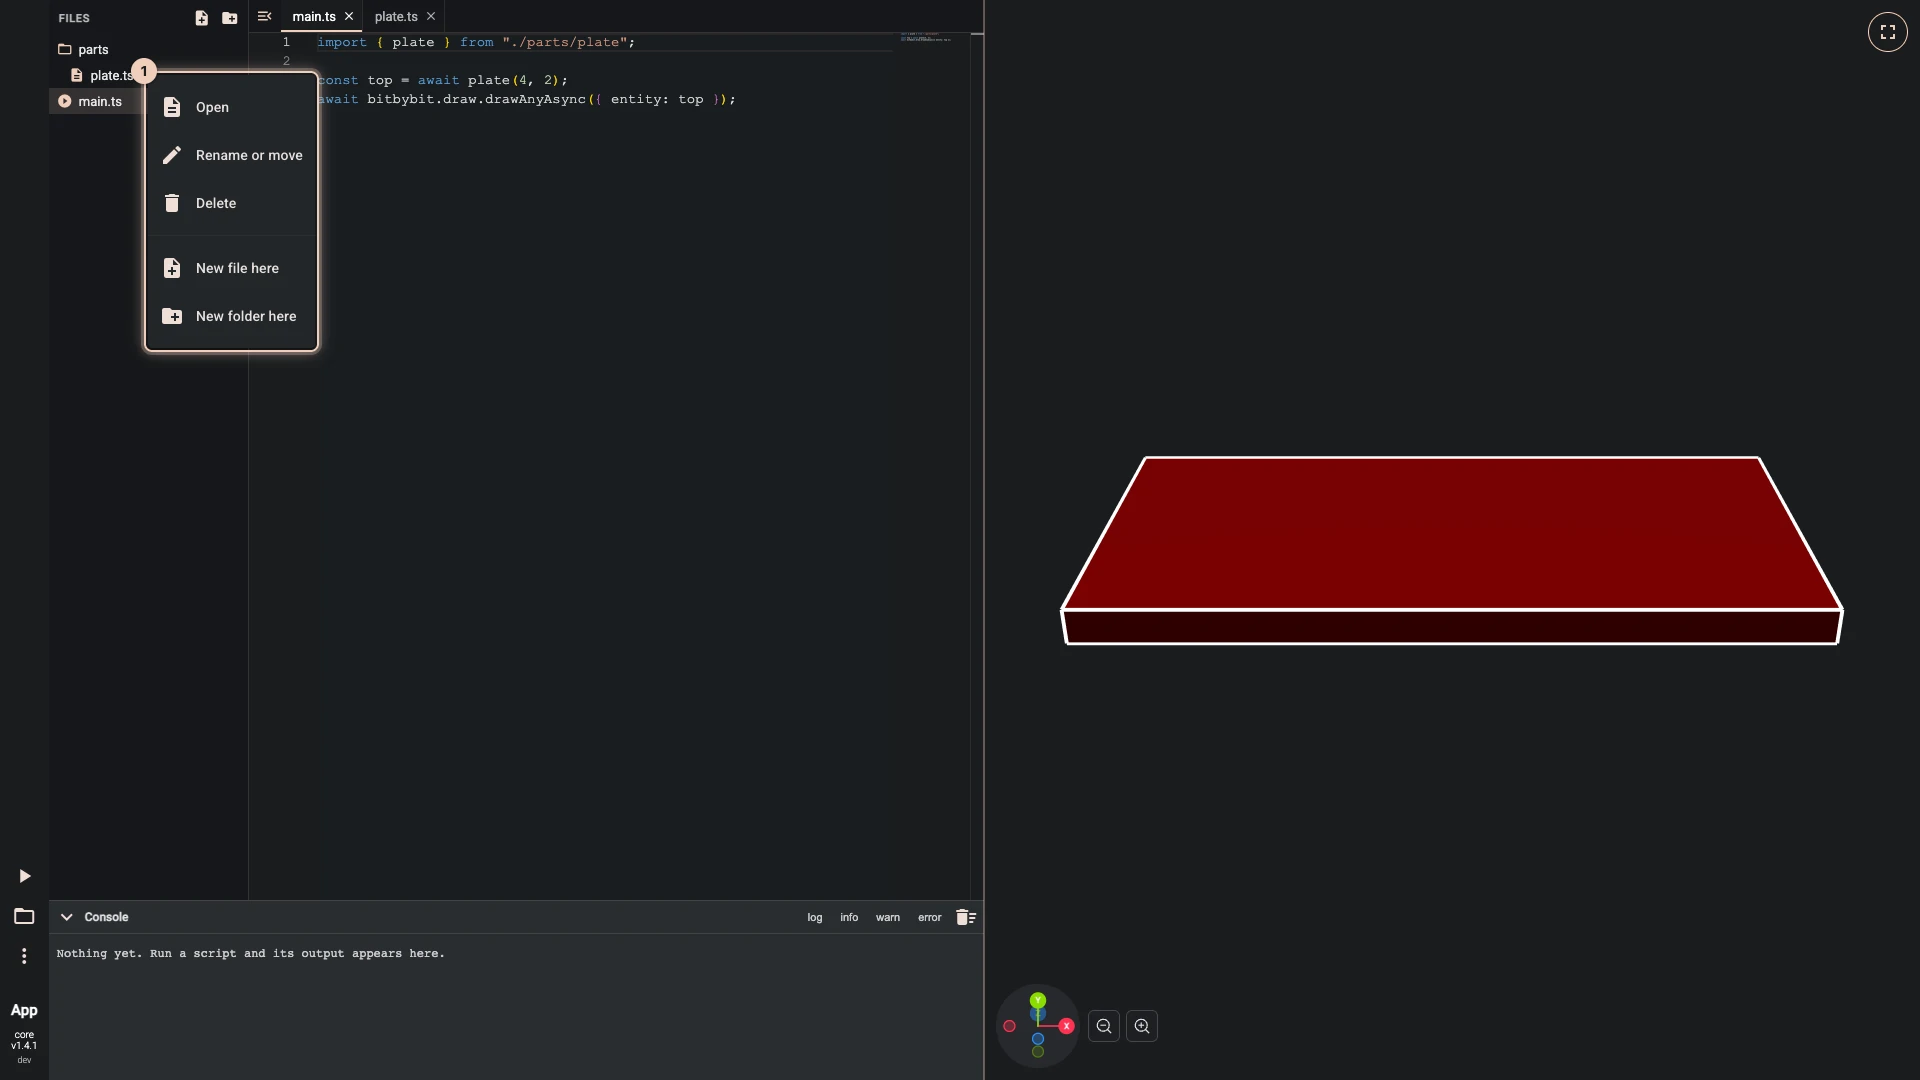Choose Delete from the context menu
1920x1080 pixels.
tap(231, 203)
